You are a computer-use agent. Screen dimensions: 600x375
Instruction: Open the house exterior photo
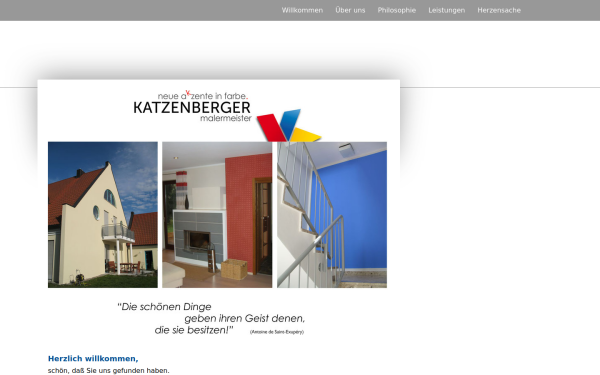[103, 215]
